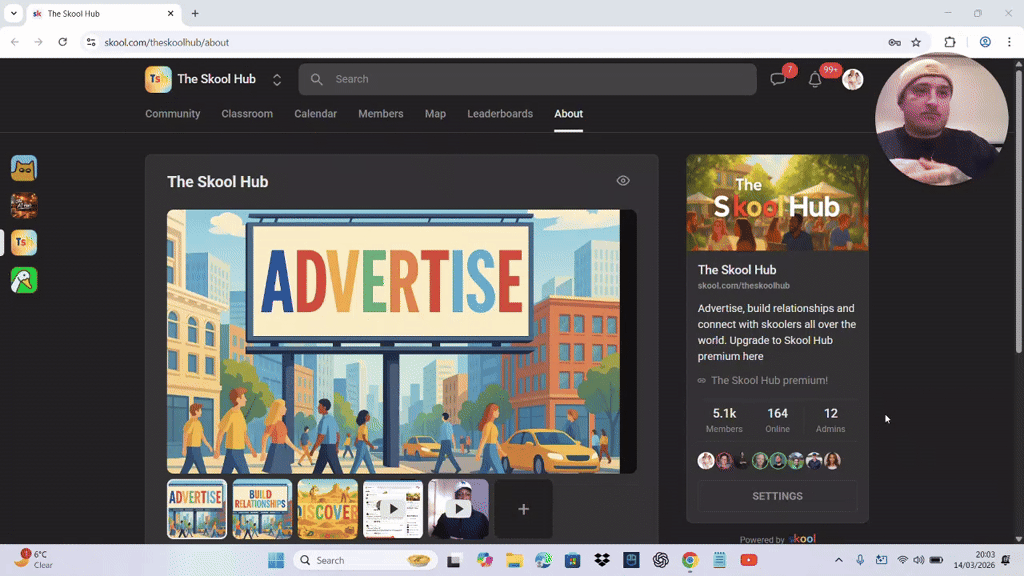Click the search field in Skool
The image size is (1024, 576).
click(x=528, y=79)
